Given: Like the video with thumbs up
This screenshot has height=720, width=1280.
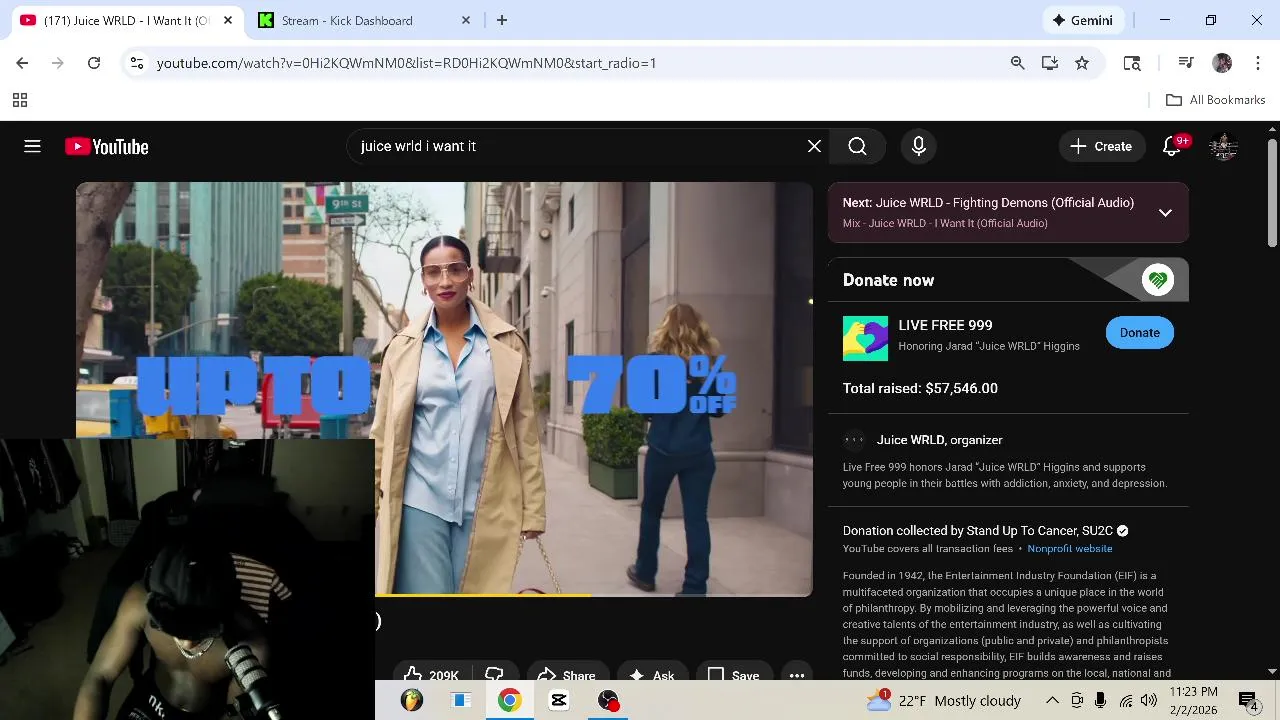Looking at the screenshot, I should (x=430, y=676).
